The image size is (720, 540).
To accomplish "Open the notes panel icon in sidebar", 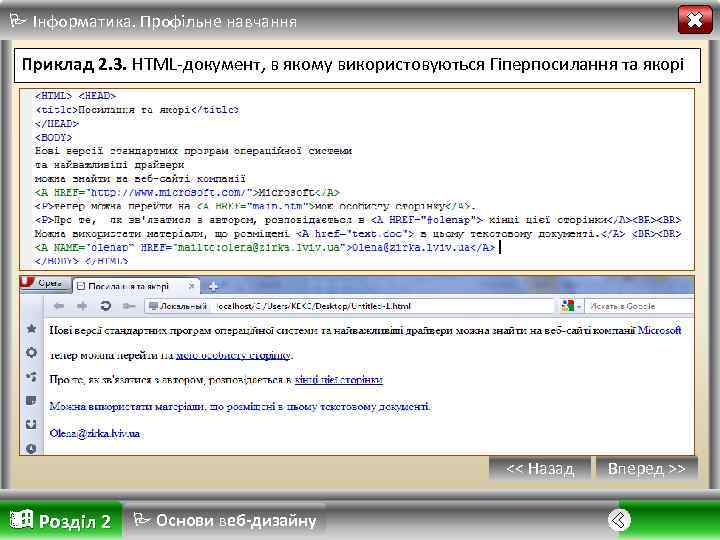I will 32,400.
